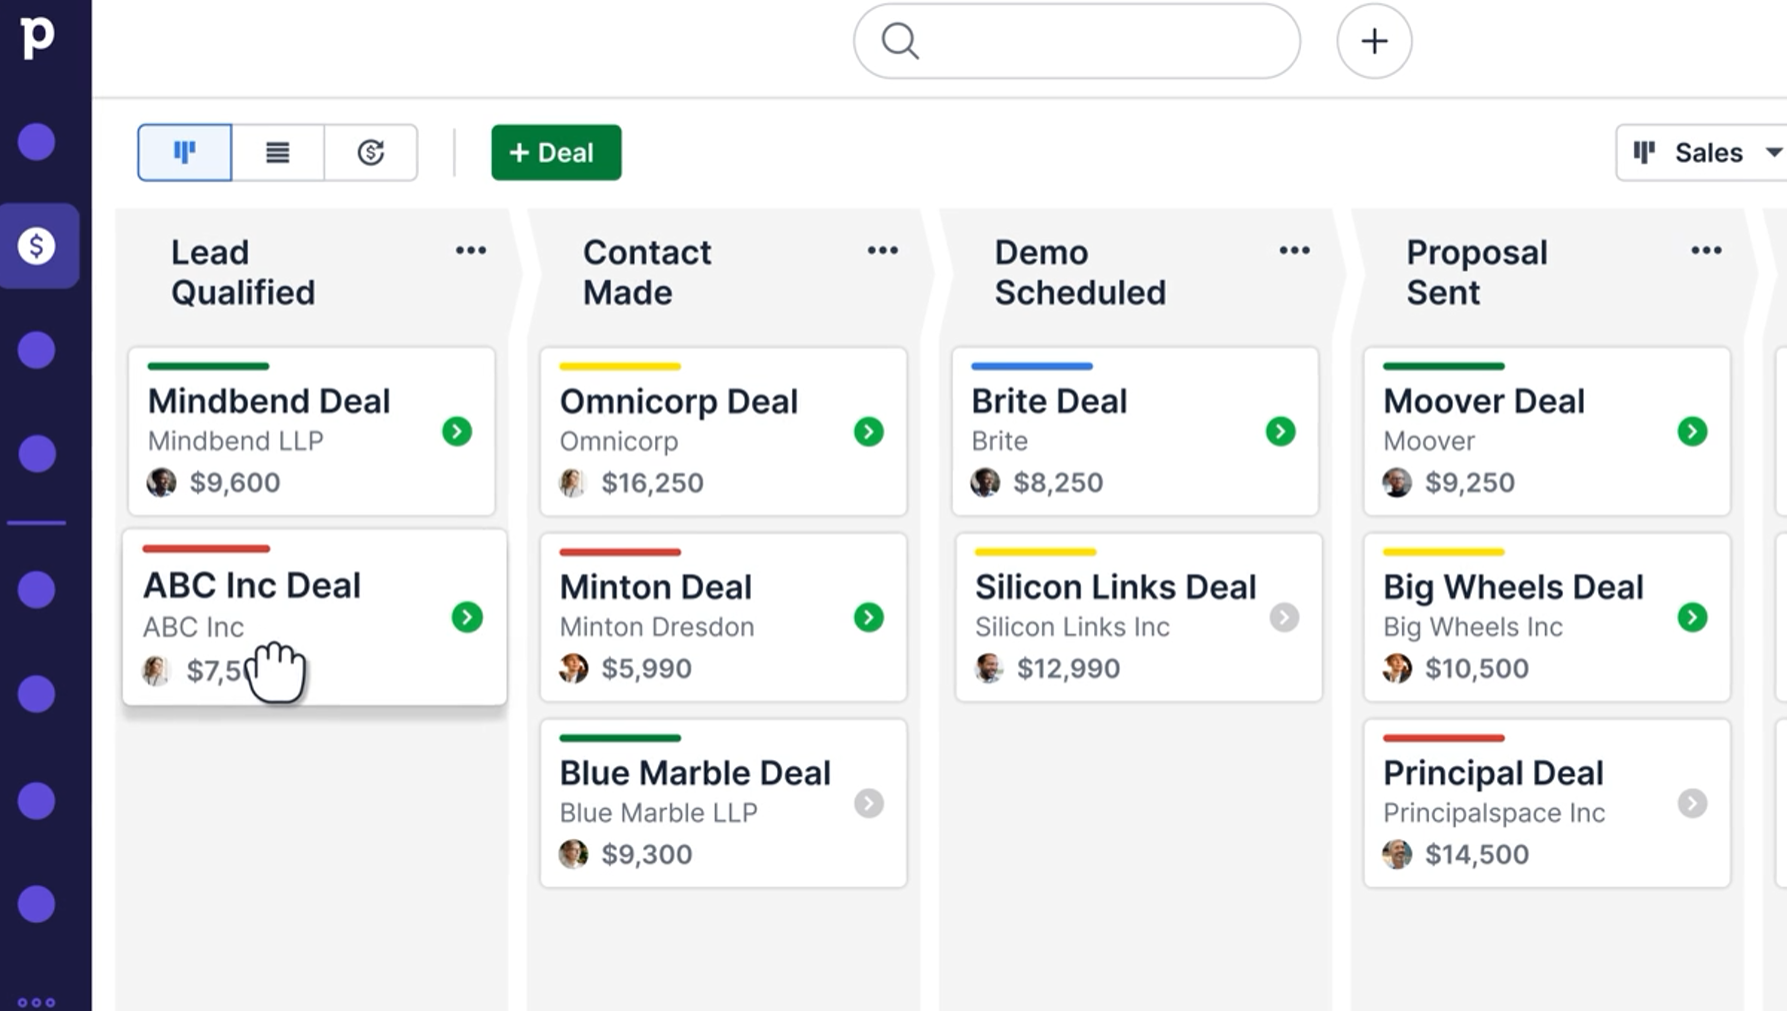
Task: Open Contact Made stage options menu
Action: click(x=882, y=251)
